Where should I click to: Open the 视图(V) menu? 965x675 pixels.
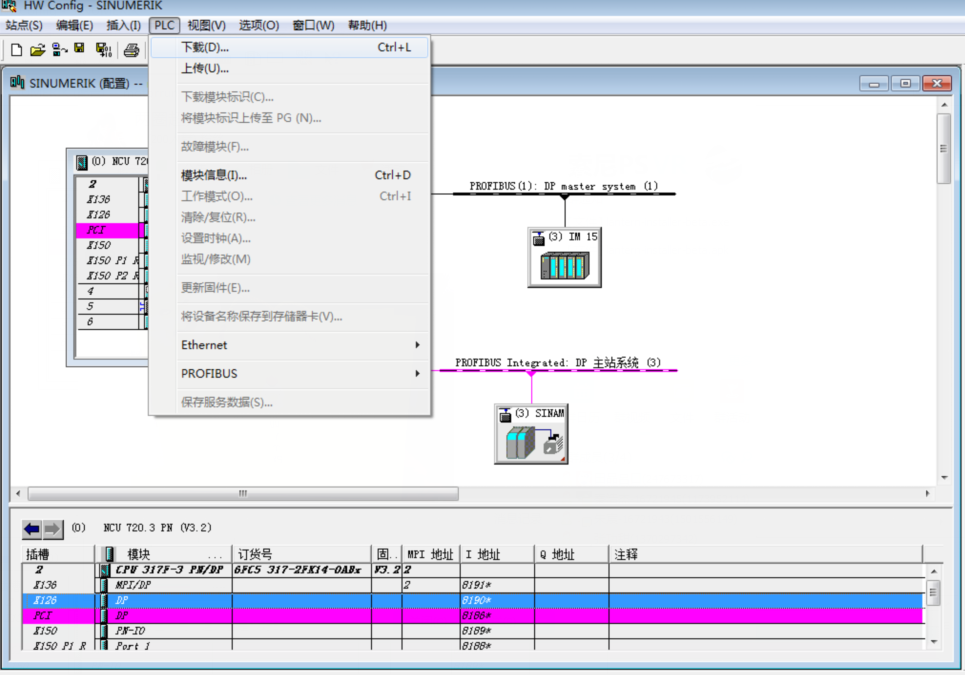[207, 25]
